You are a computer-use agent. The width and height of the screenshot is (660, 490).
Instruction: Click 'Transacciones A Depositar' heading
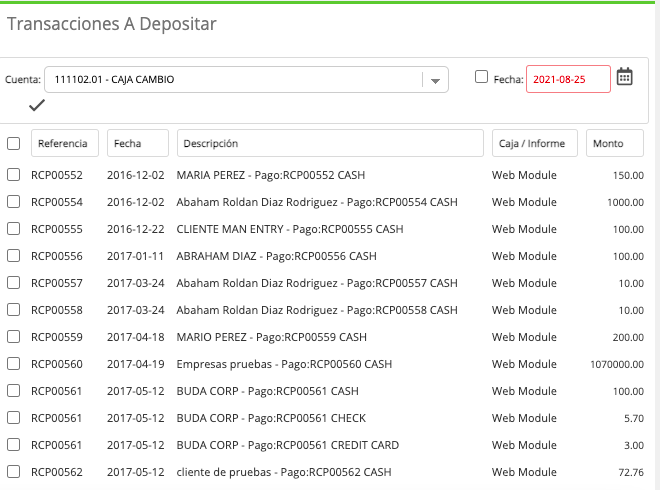click(x=112, y=24)
